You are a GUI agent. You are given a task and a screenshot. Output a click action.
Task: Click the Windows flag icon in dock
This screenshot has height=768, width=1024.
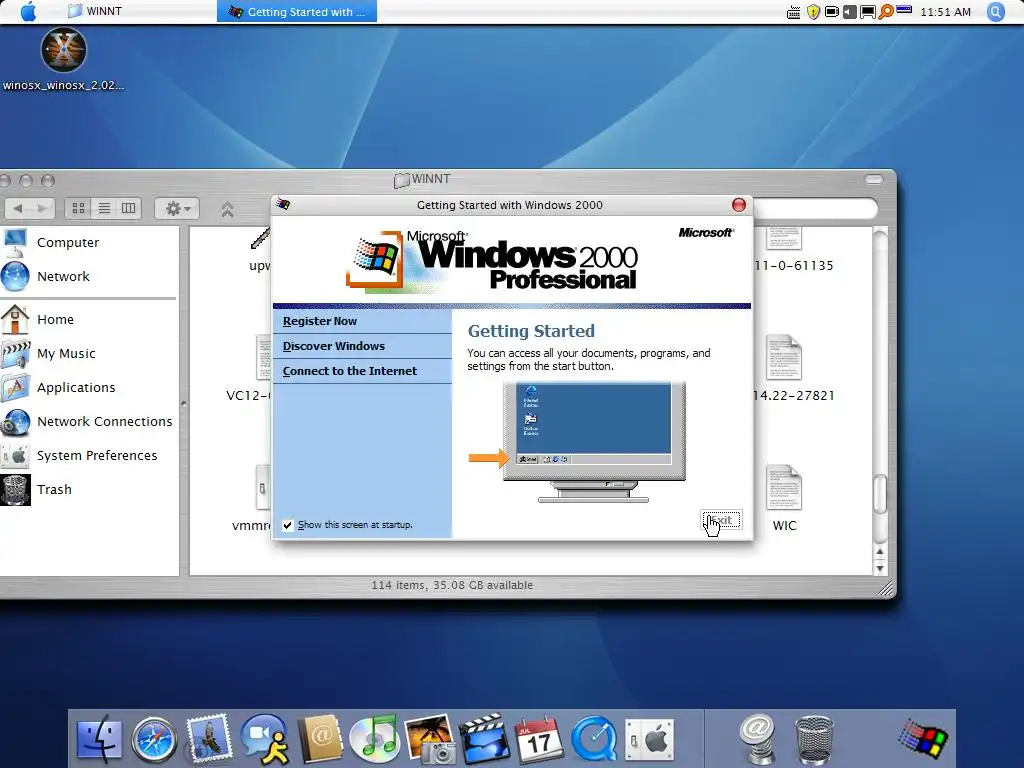pyautogui.click(x=923, y=740)
